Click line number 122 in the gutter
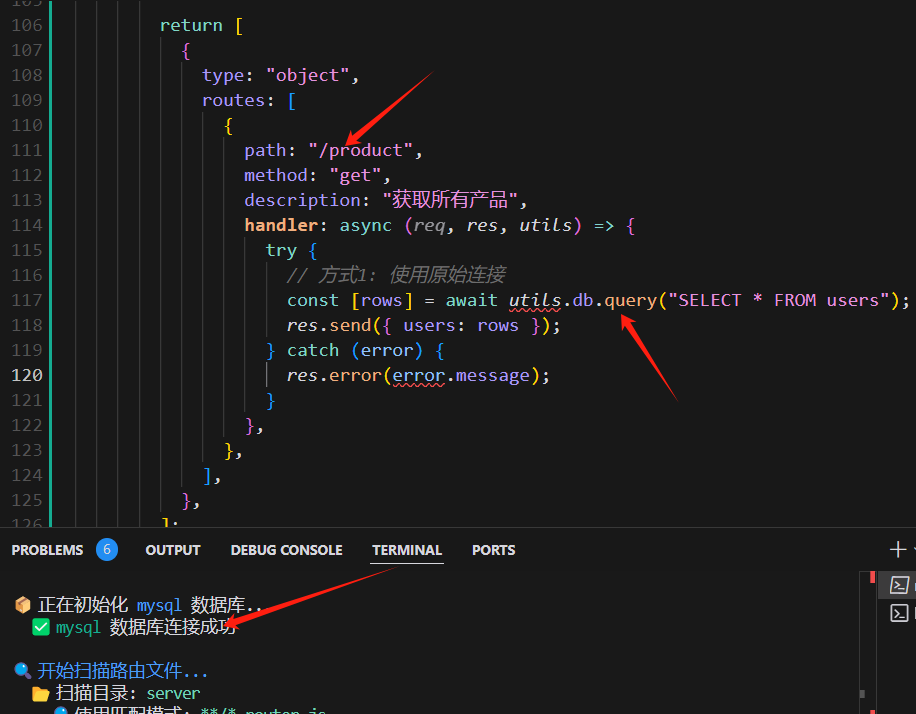Screen dimensions: 916x714 coord(27,425)
